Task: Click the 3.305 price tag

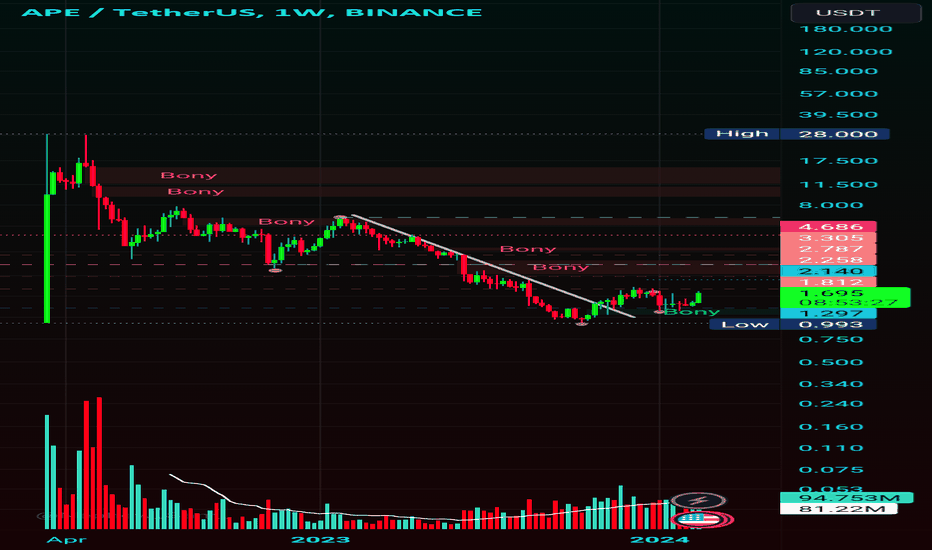Action: coord(828,238)
